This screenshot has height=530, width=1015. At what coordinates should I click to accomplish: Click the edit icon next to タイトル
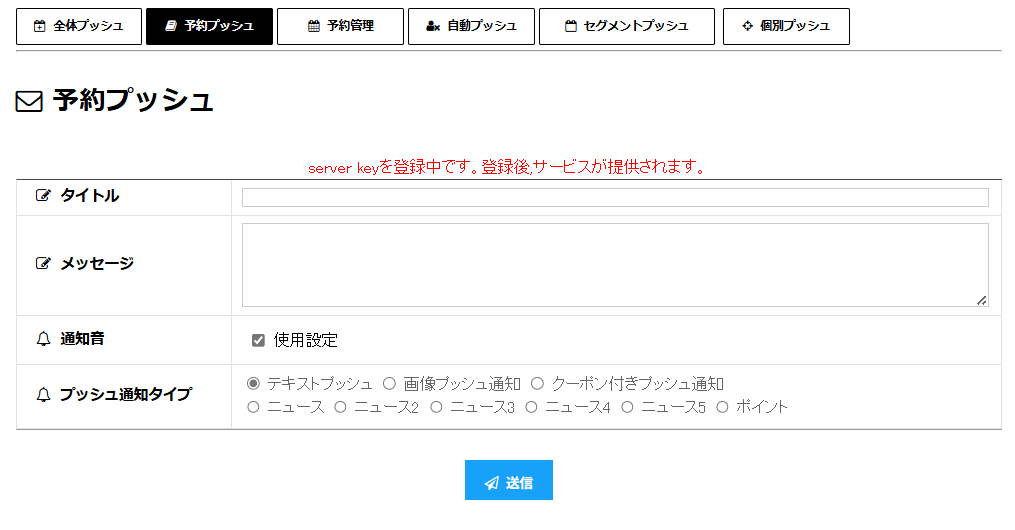tap(43, 196)
